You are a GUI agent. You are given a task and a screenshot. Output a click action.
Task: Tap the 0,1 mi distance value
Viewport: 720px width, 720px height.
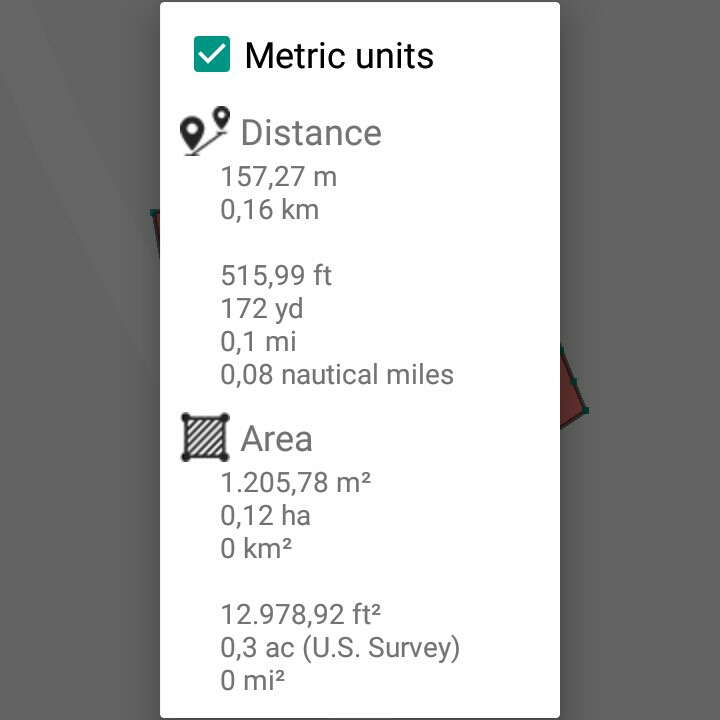click(x=258, y=342)
